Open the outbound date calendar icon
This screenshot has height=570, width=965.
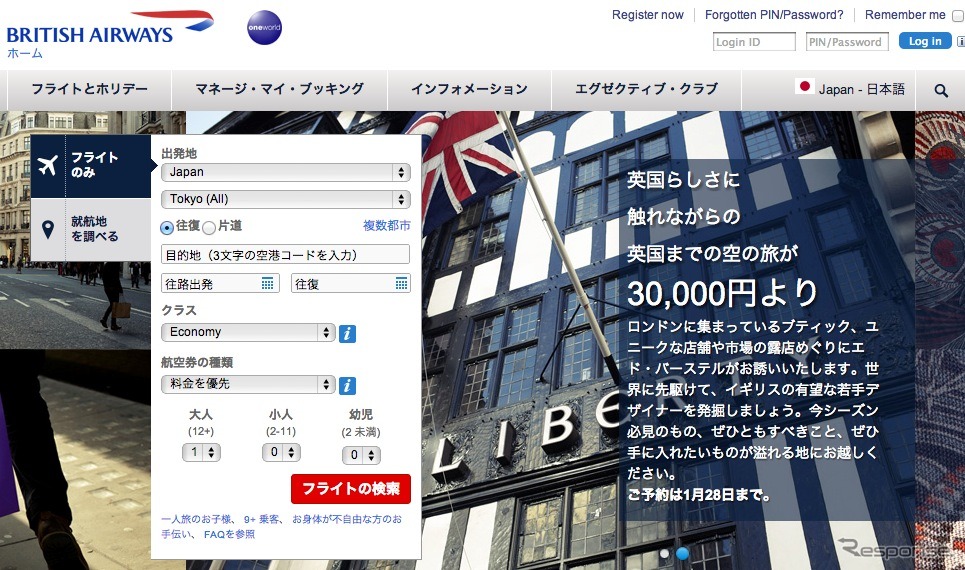click(x=268, y=283)
